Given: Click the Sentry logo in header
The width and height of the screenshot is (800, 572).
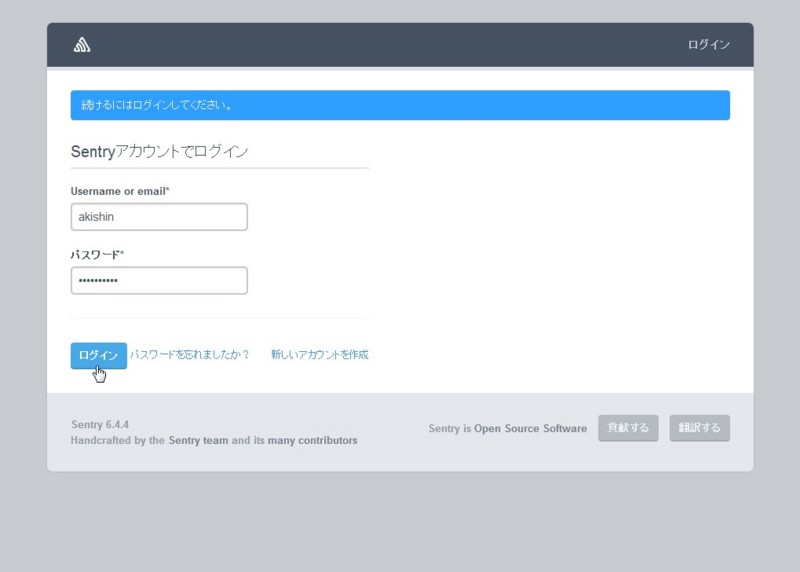Looking at the screenshot, I should (x=82, y=45).
